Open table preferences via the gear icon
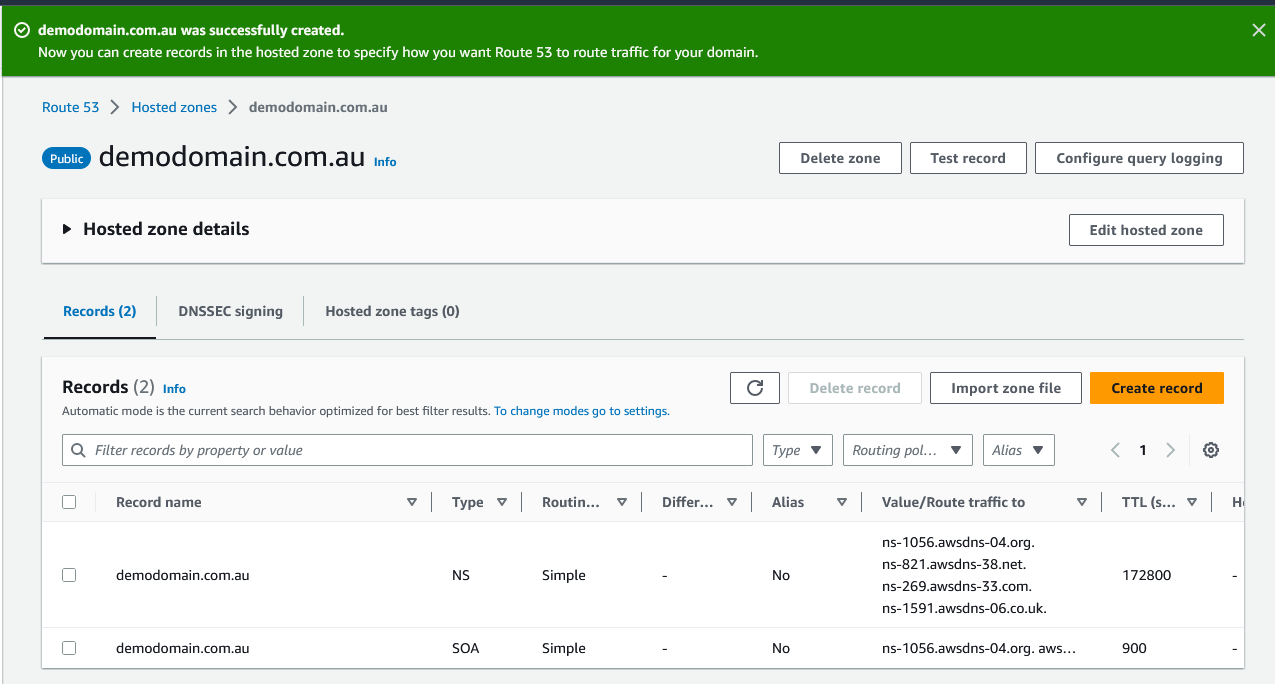The image size is (1275, 684). click(x=1211, y=450)
